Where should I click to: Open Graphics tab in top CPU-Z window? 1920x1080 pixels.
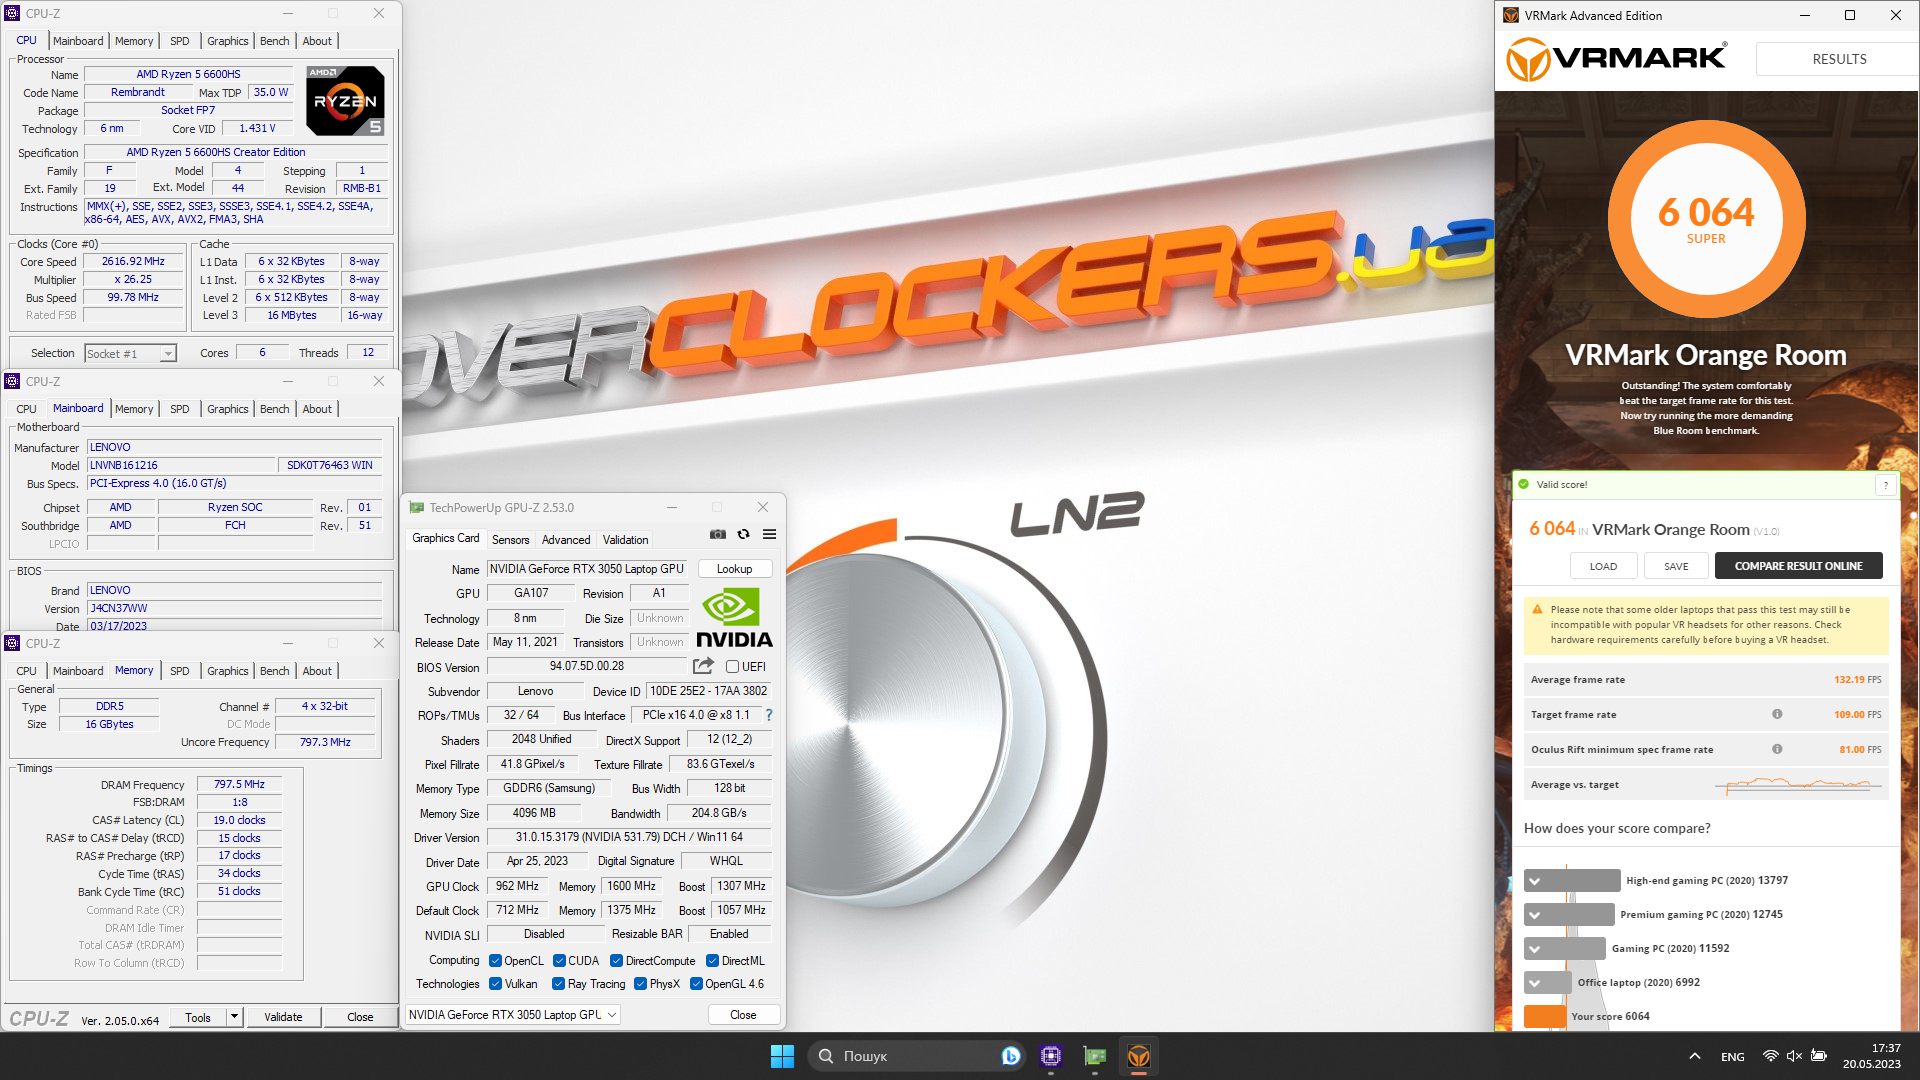coord(227,41)
